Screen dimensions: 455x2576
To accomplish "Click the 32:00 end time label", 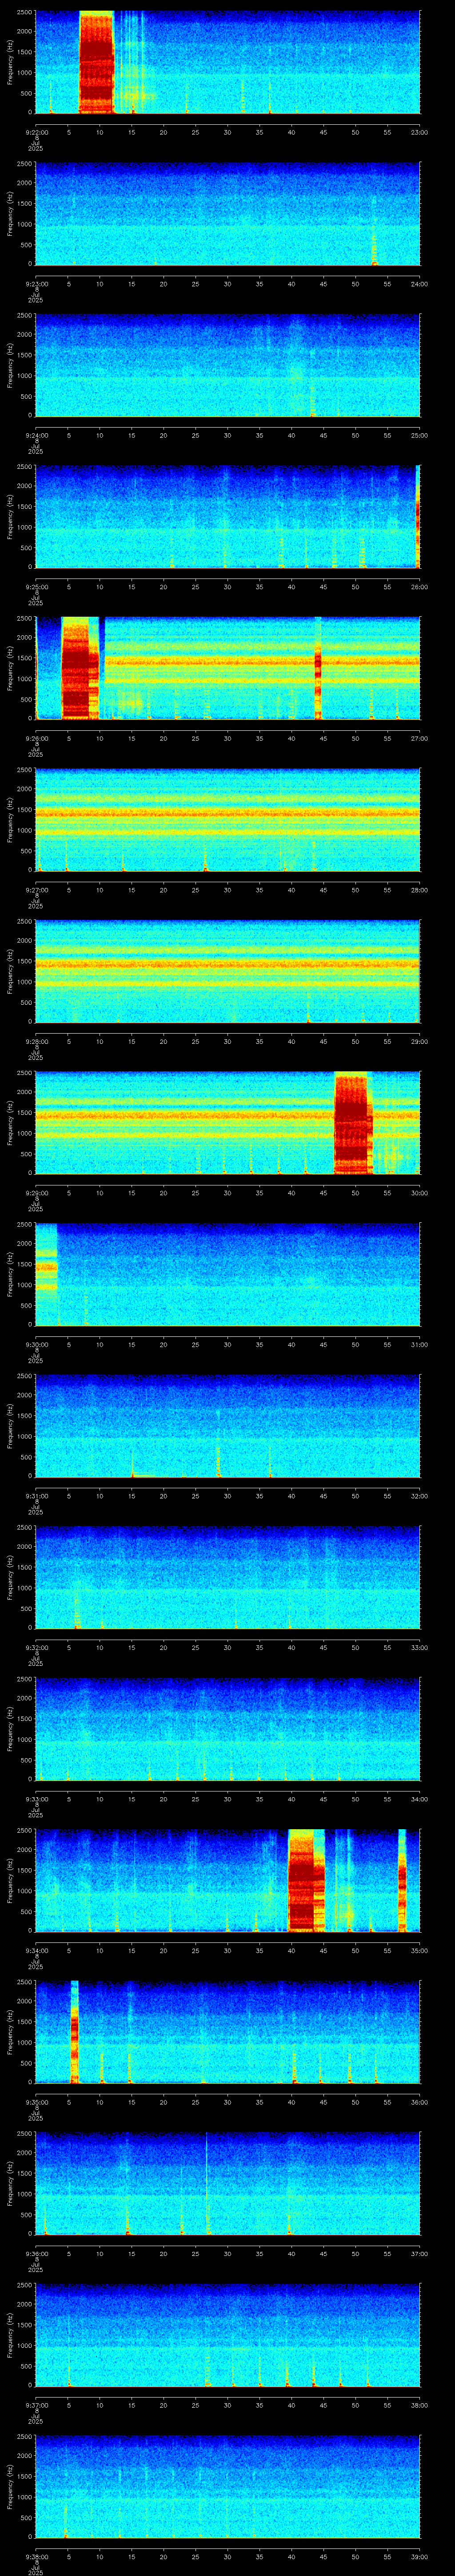I will [x=419, y=1496].
